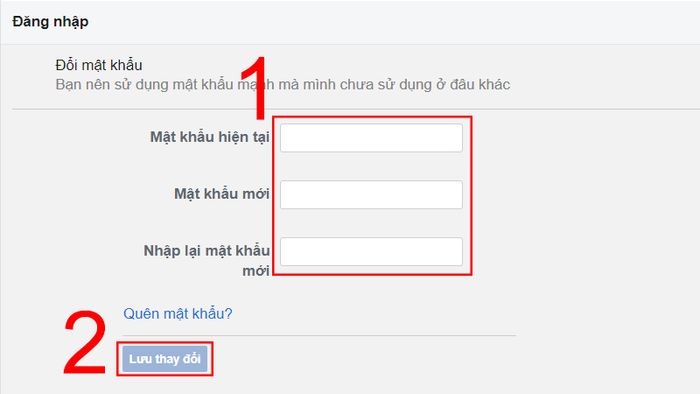Screen dimensions: 700x394
Task: Click the Đăng nhập section header
Action: point(50,21)
